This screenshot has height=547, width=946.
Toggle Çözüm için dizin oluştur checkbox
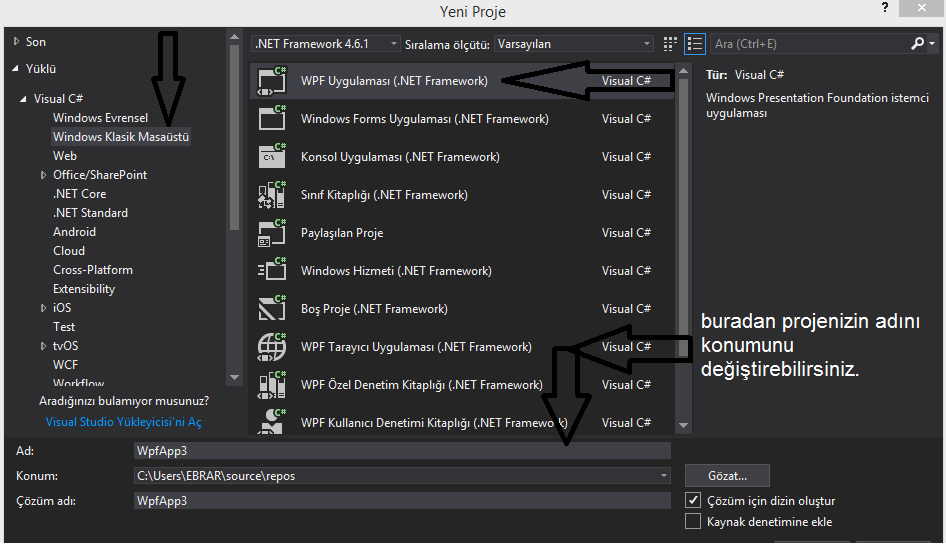click(x=693, y=500)
